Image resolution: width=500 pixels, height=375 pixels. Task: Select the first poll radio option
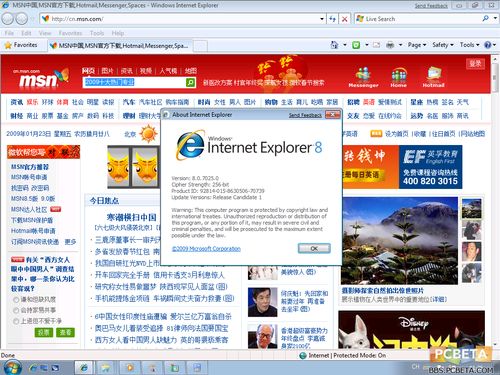click(x=16, y=300)
